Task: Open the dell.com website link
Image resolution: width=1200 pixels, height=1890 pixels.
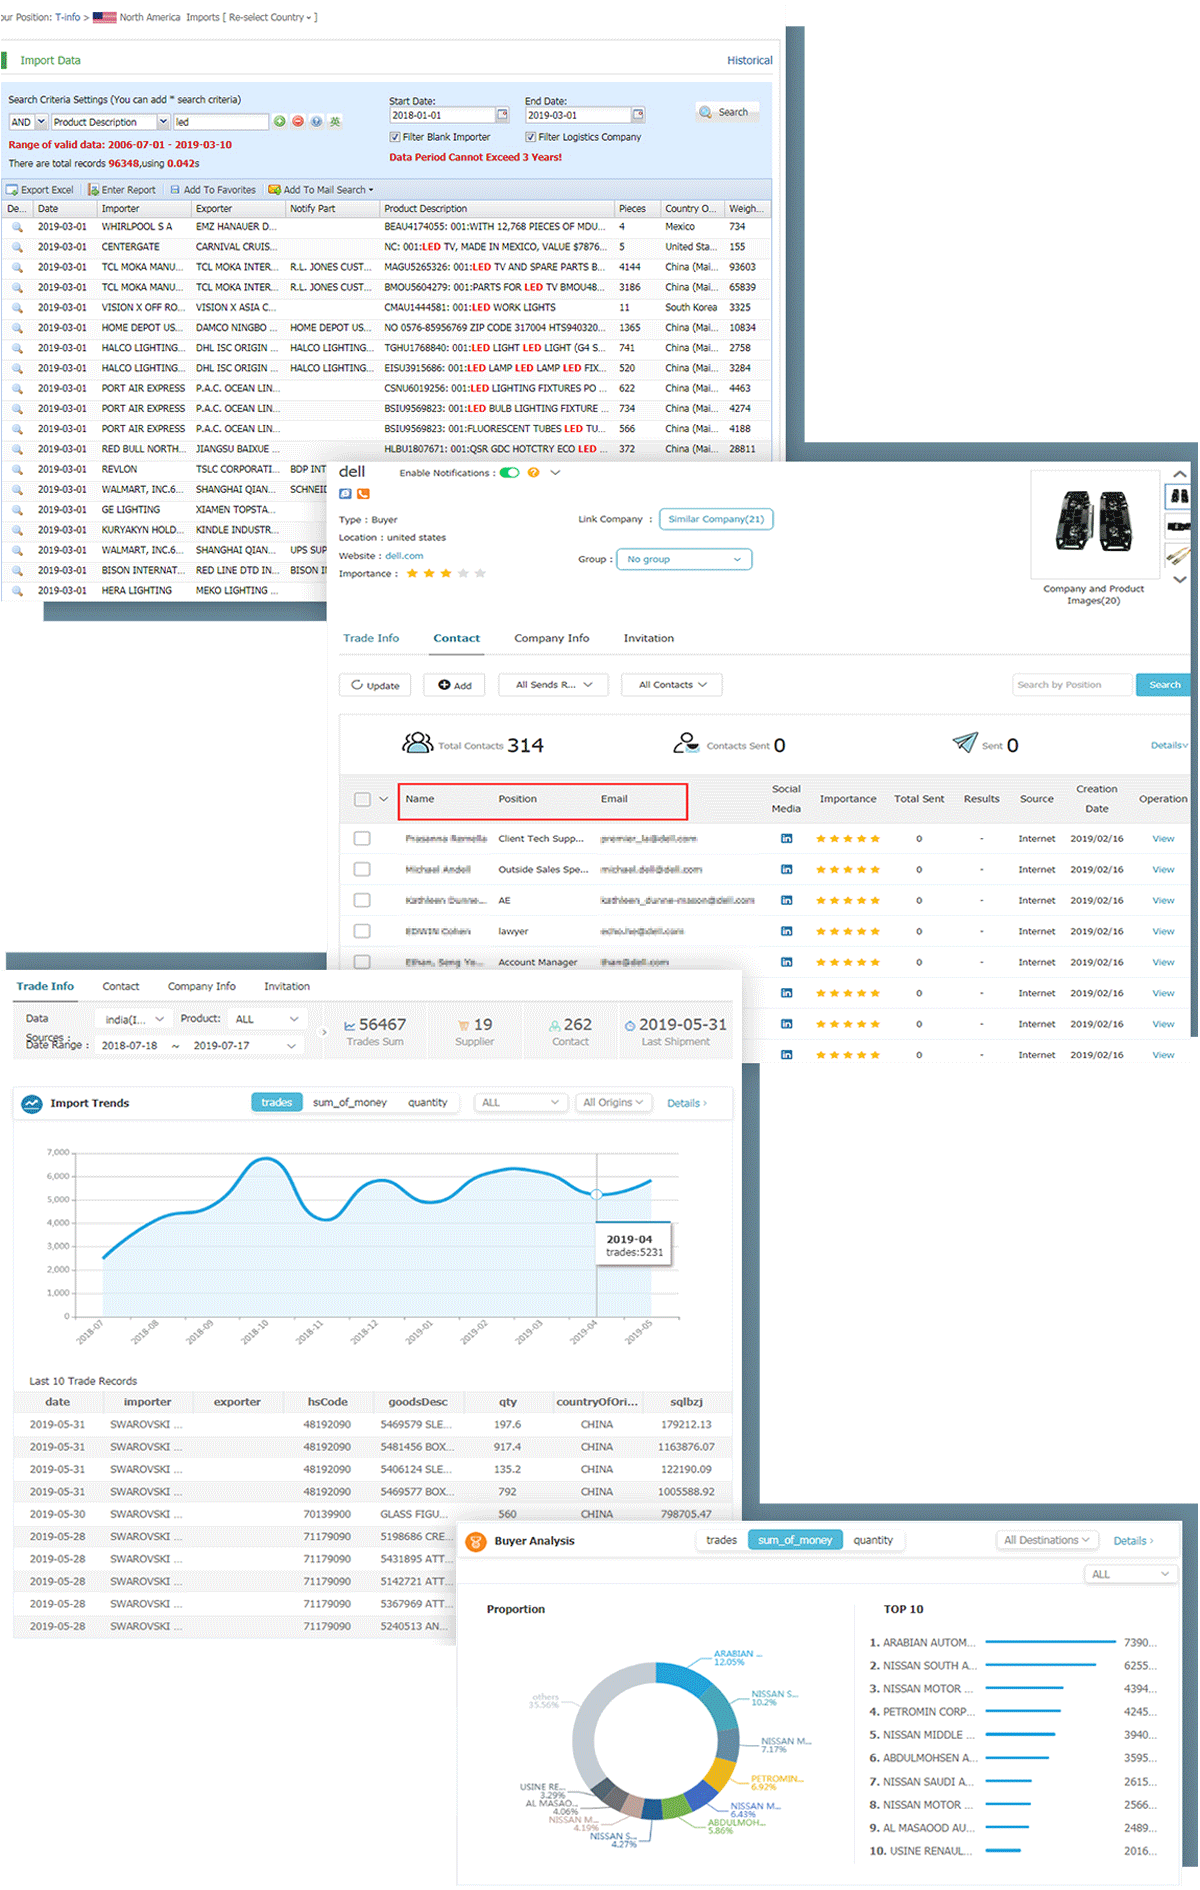Action: point(404,556)
